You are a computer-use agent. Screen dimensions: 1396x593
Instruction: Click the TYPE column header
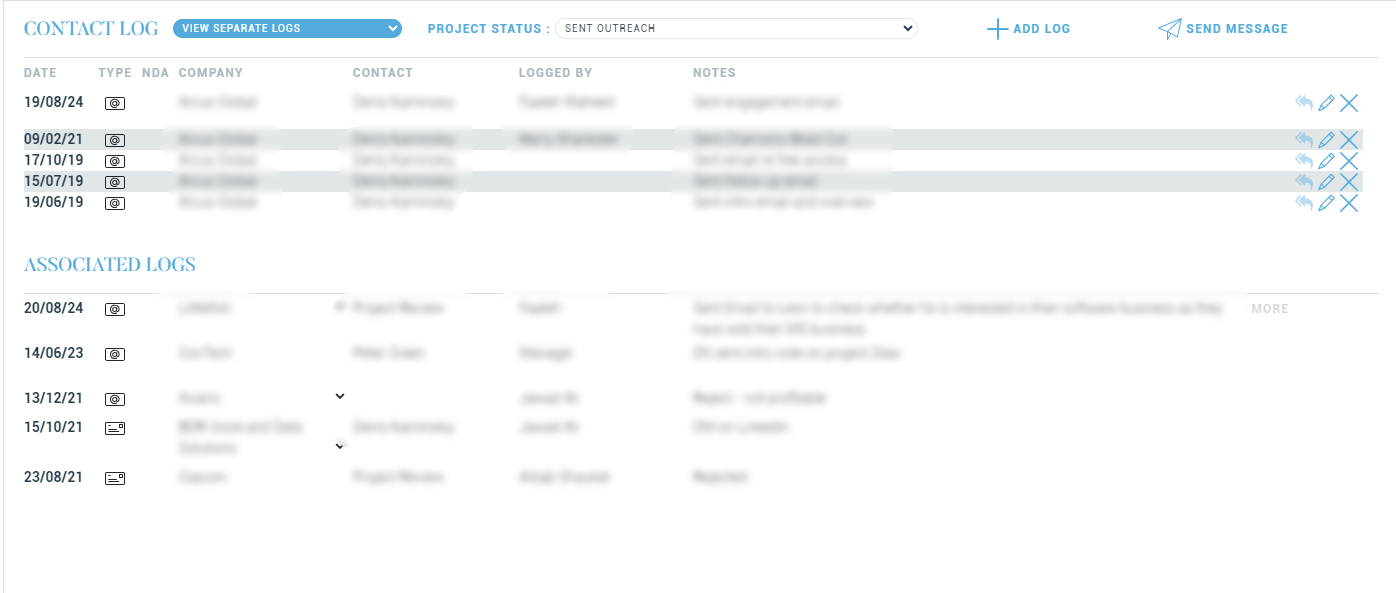(115, 73)
